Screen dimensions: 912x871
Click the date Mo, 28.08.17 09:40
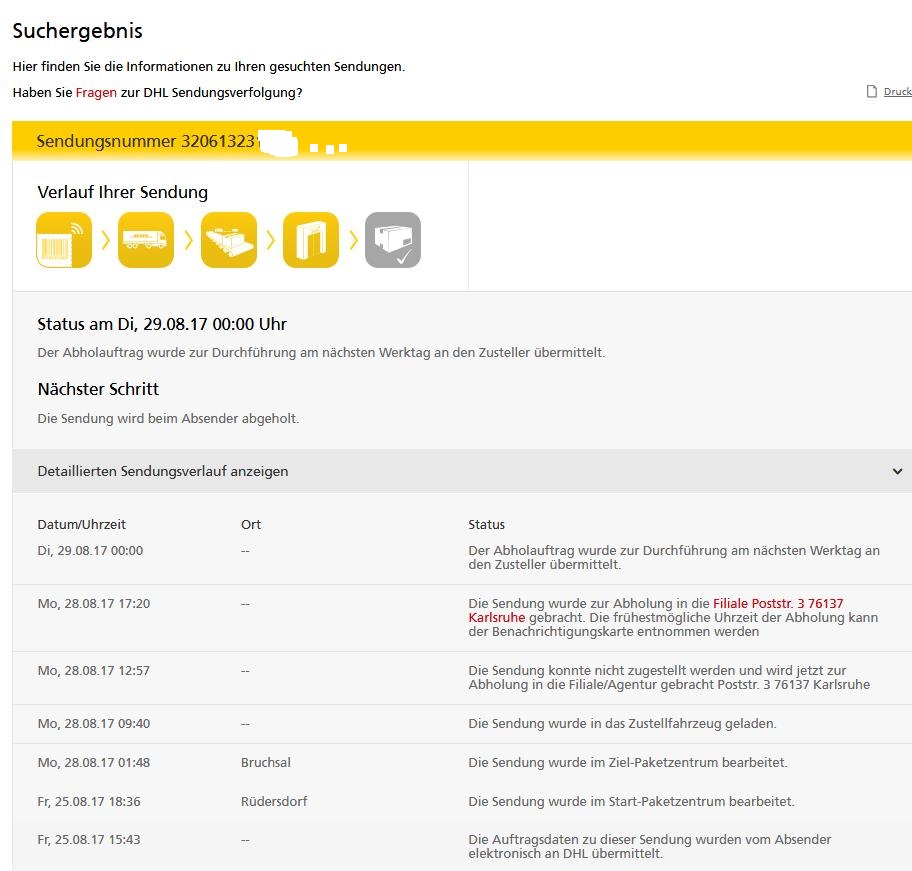[94, 723]
